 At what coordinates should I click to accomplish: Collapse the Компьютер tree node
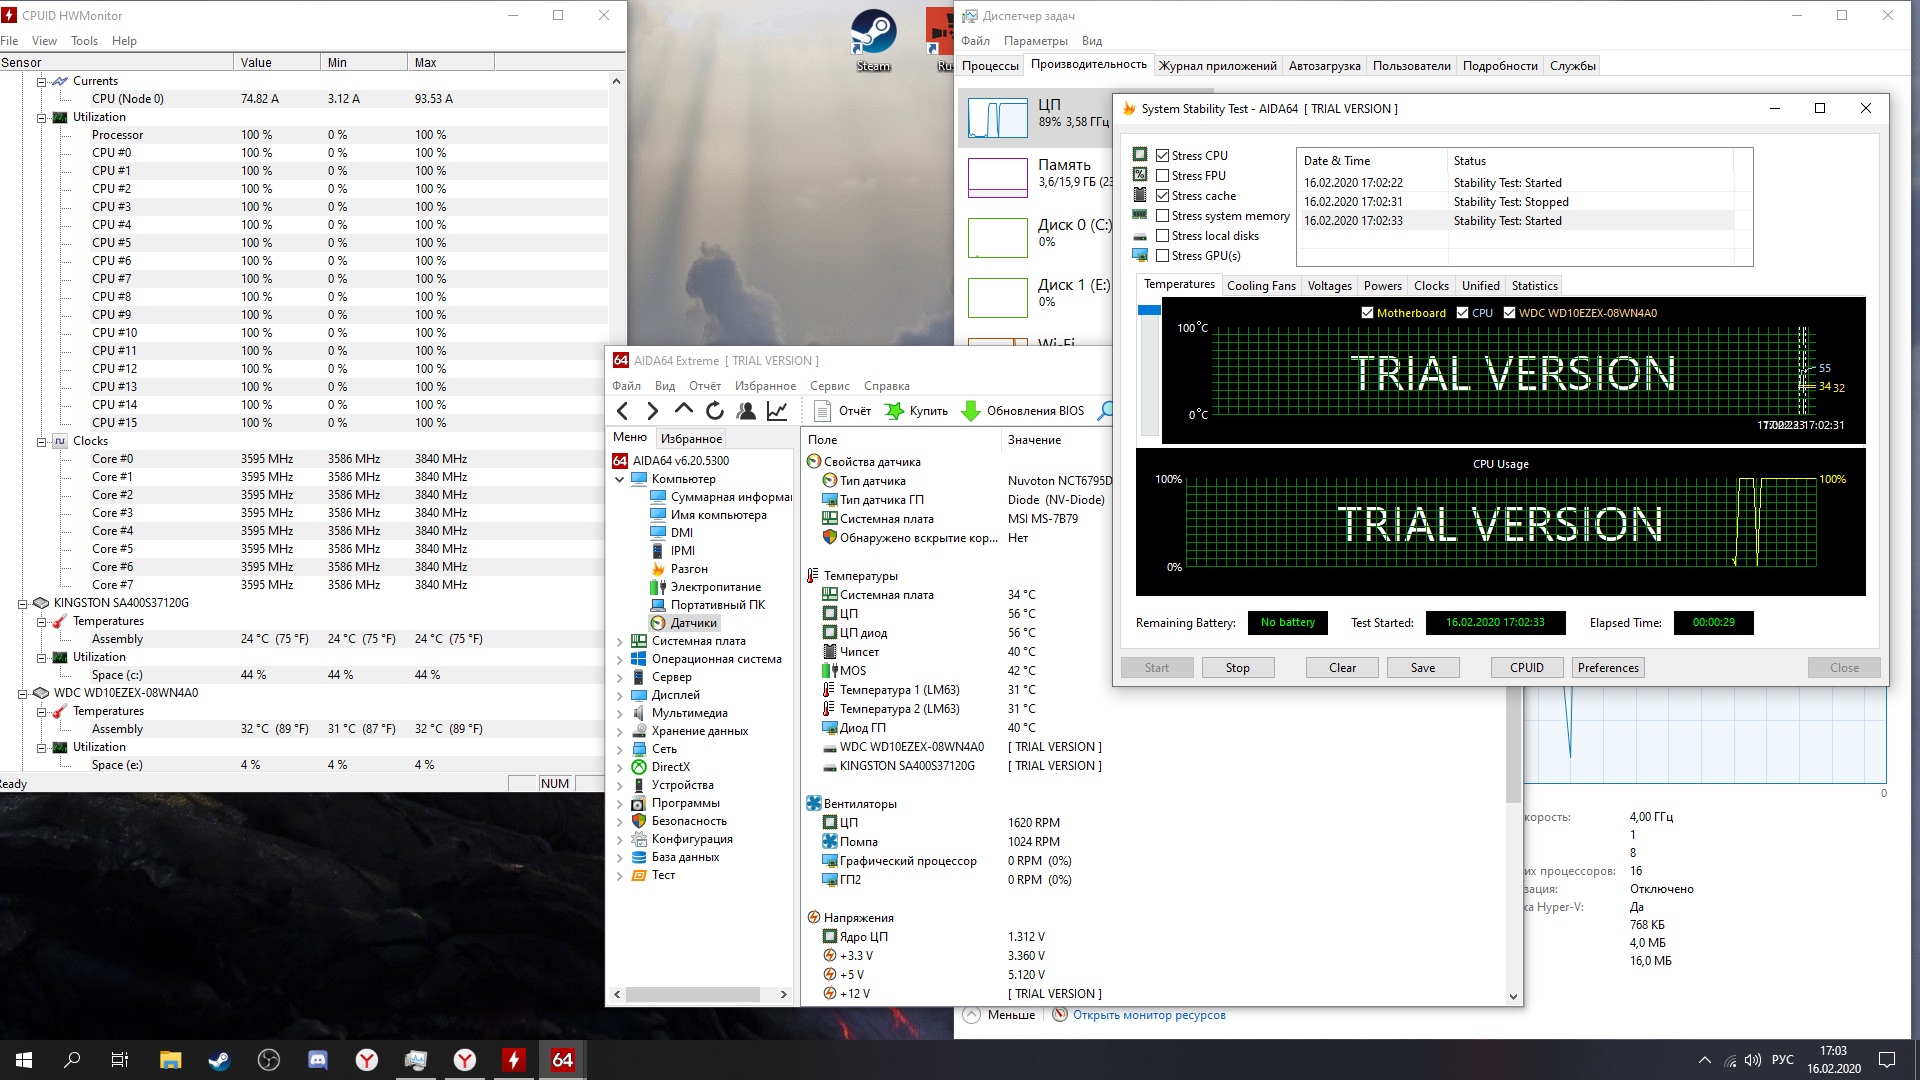(619, 479)
